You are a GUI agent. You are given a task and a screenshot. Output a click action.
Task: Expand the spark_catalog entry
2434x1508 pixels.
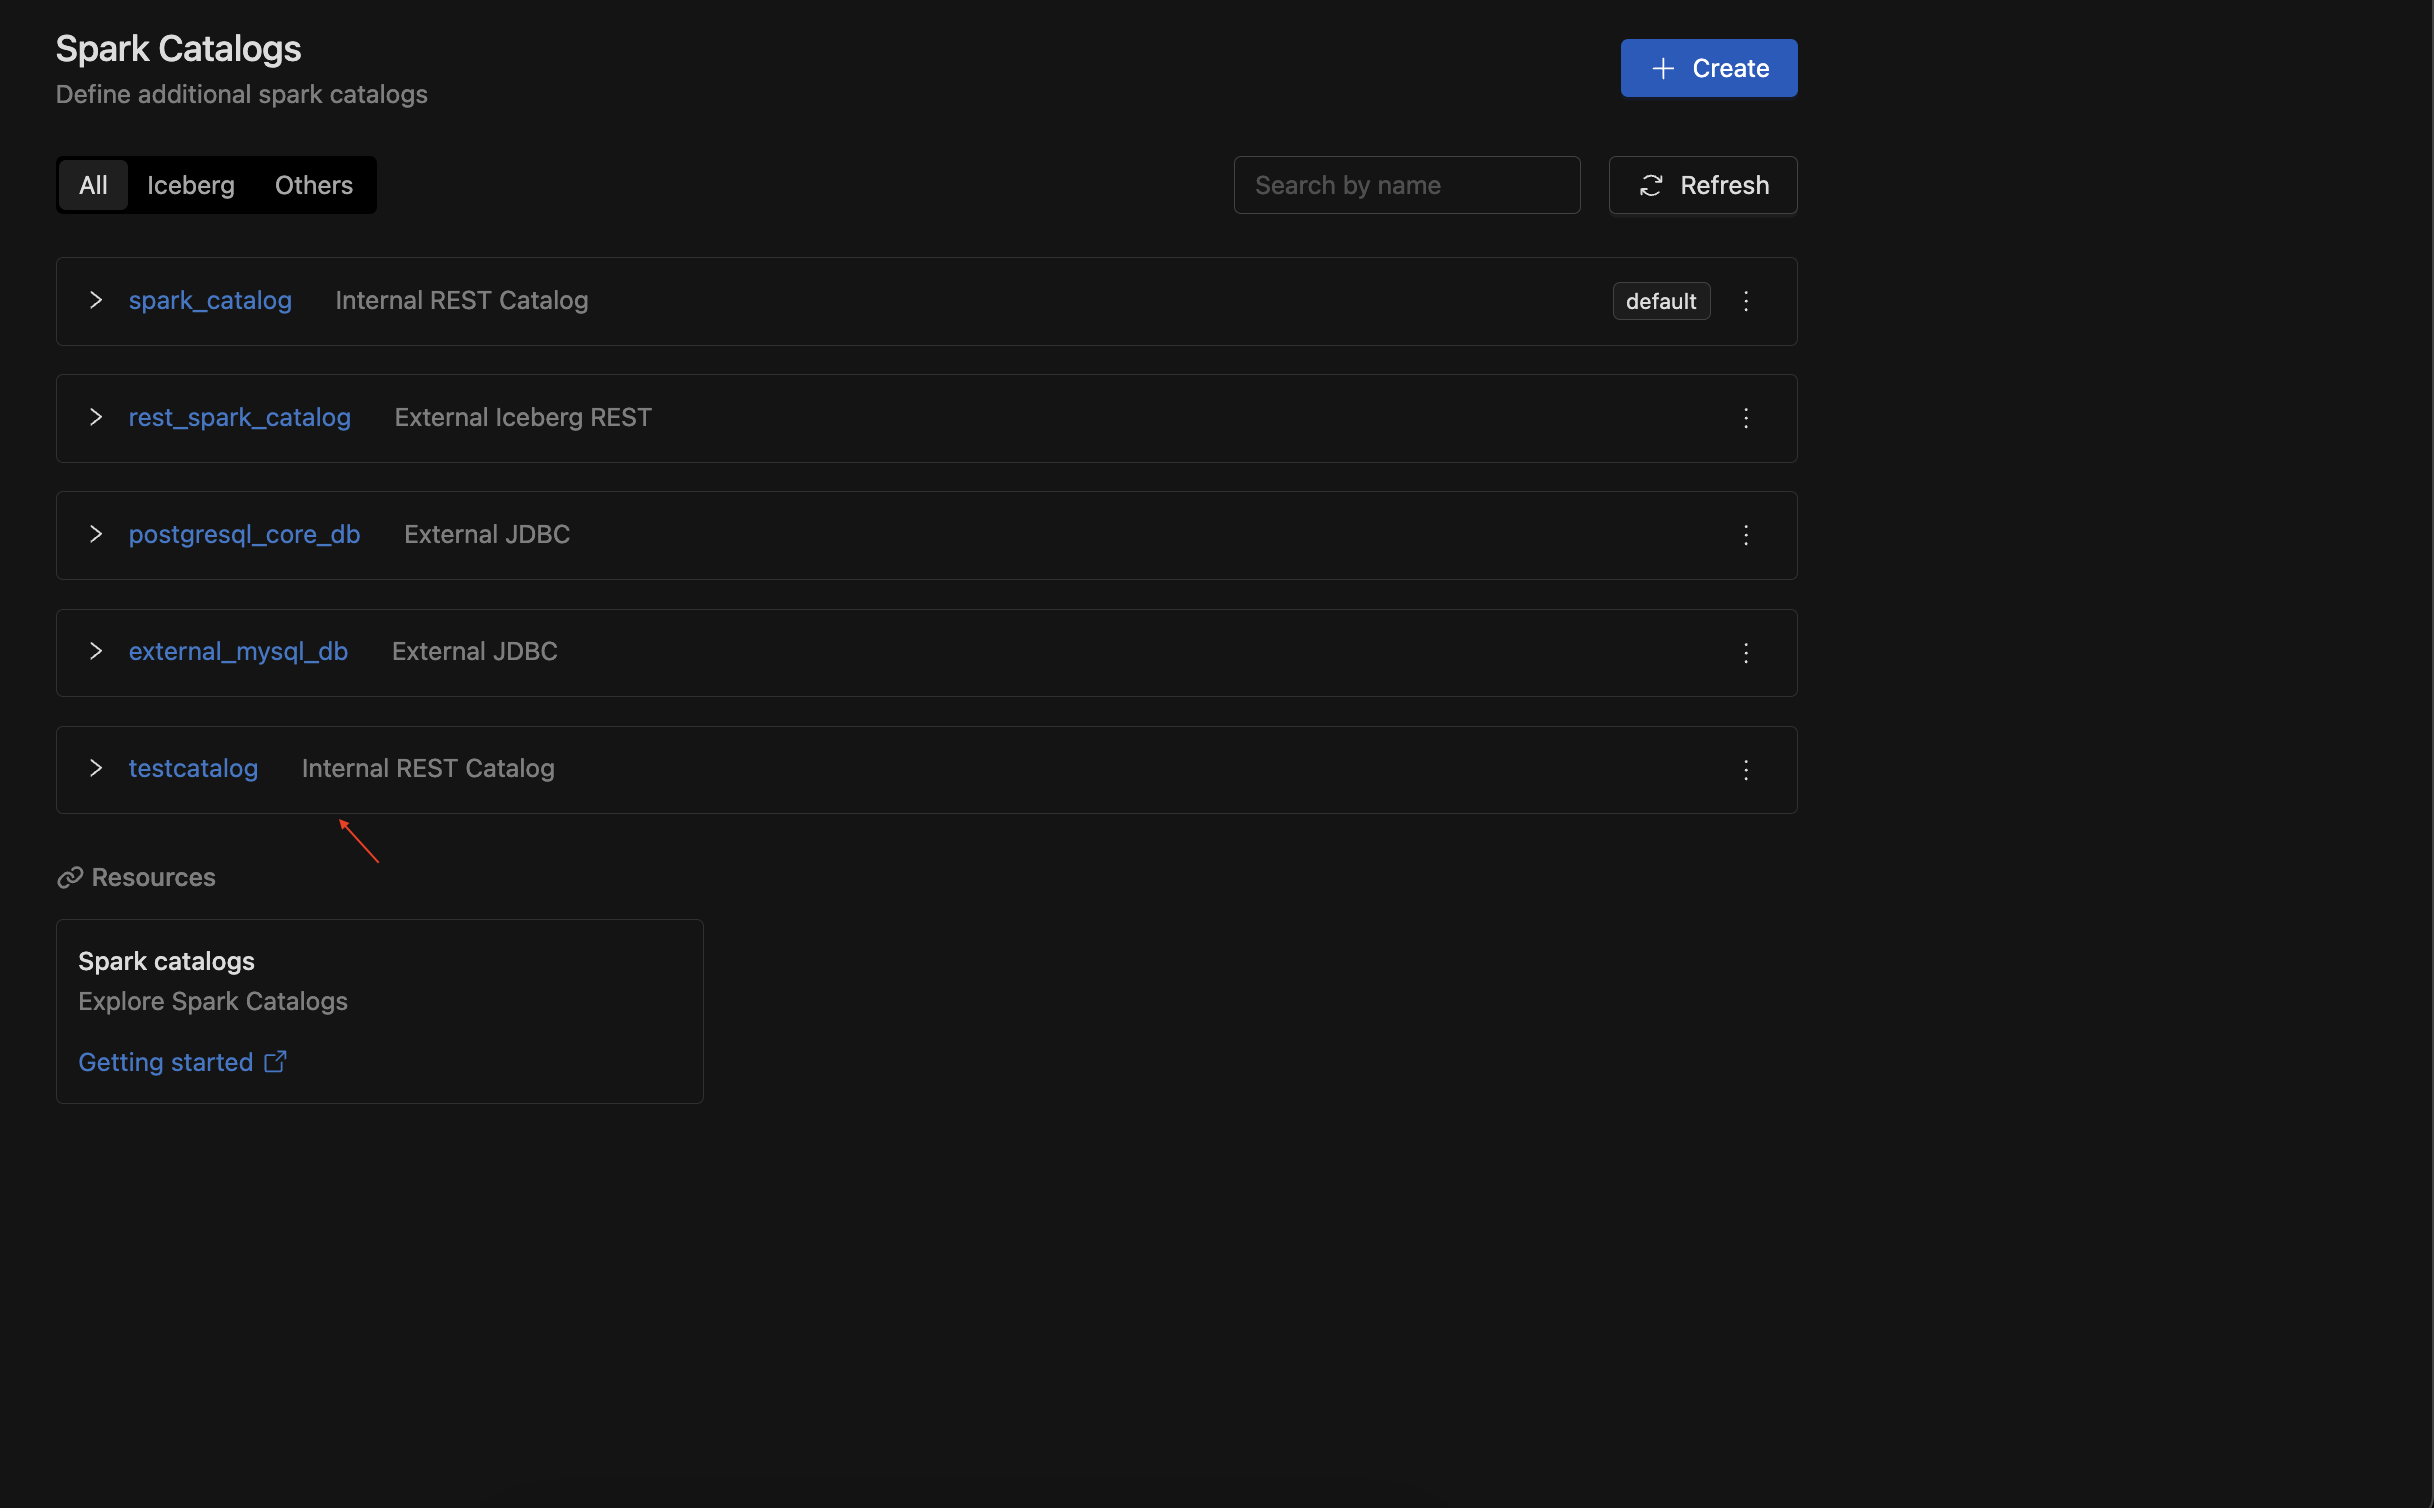tap(94, 301)
